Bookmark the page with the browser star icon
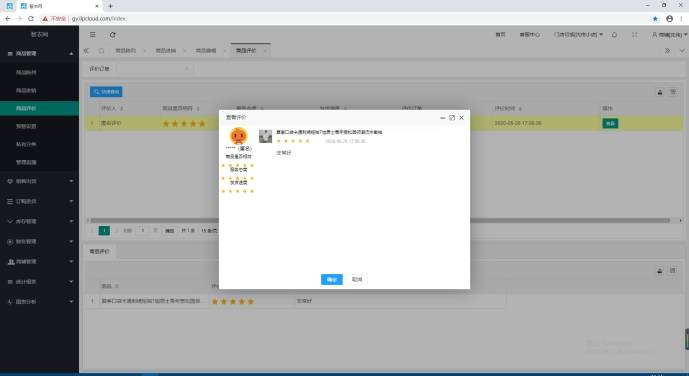This screenshot has width=689, height=376. 655,18
